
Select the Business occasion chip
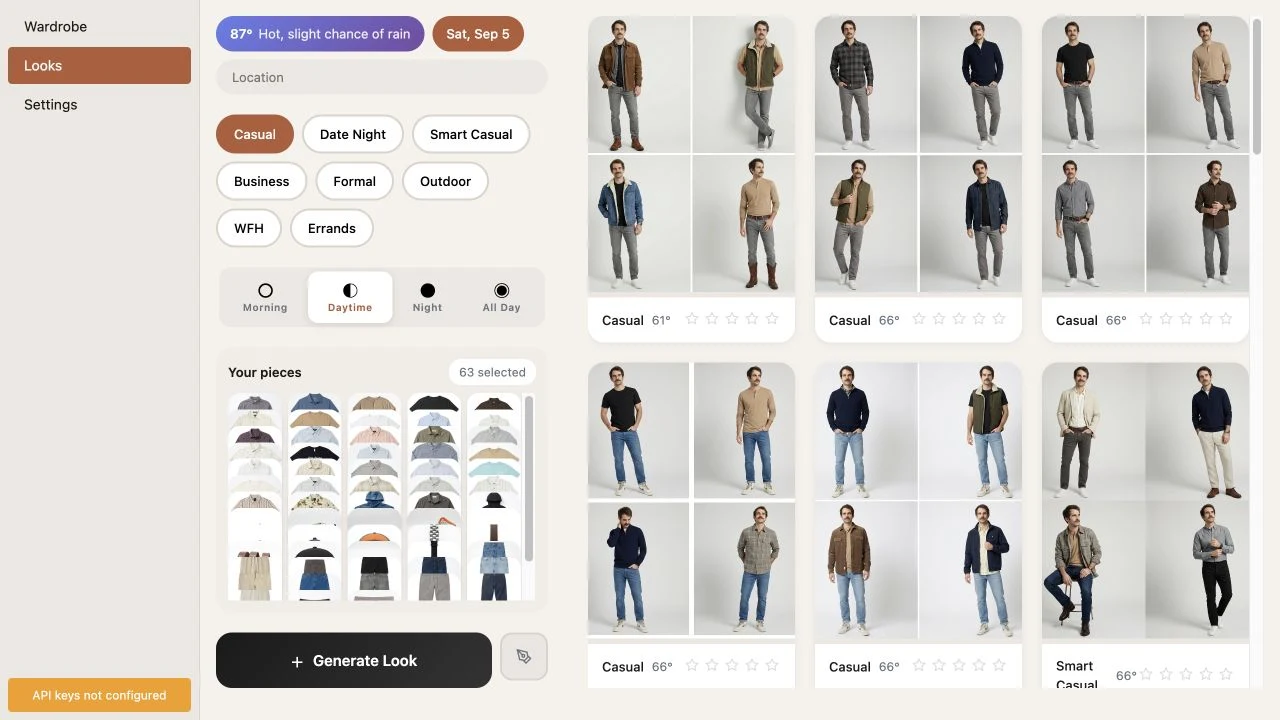[261, 181]
